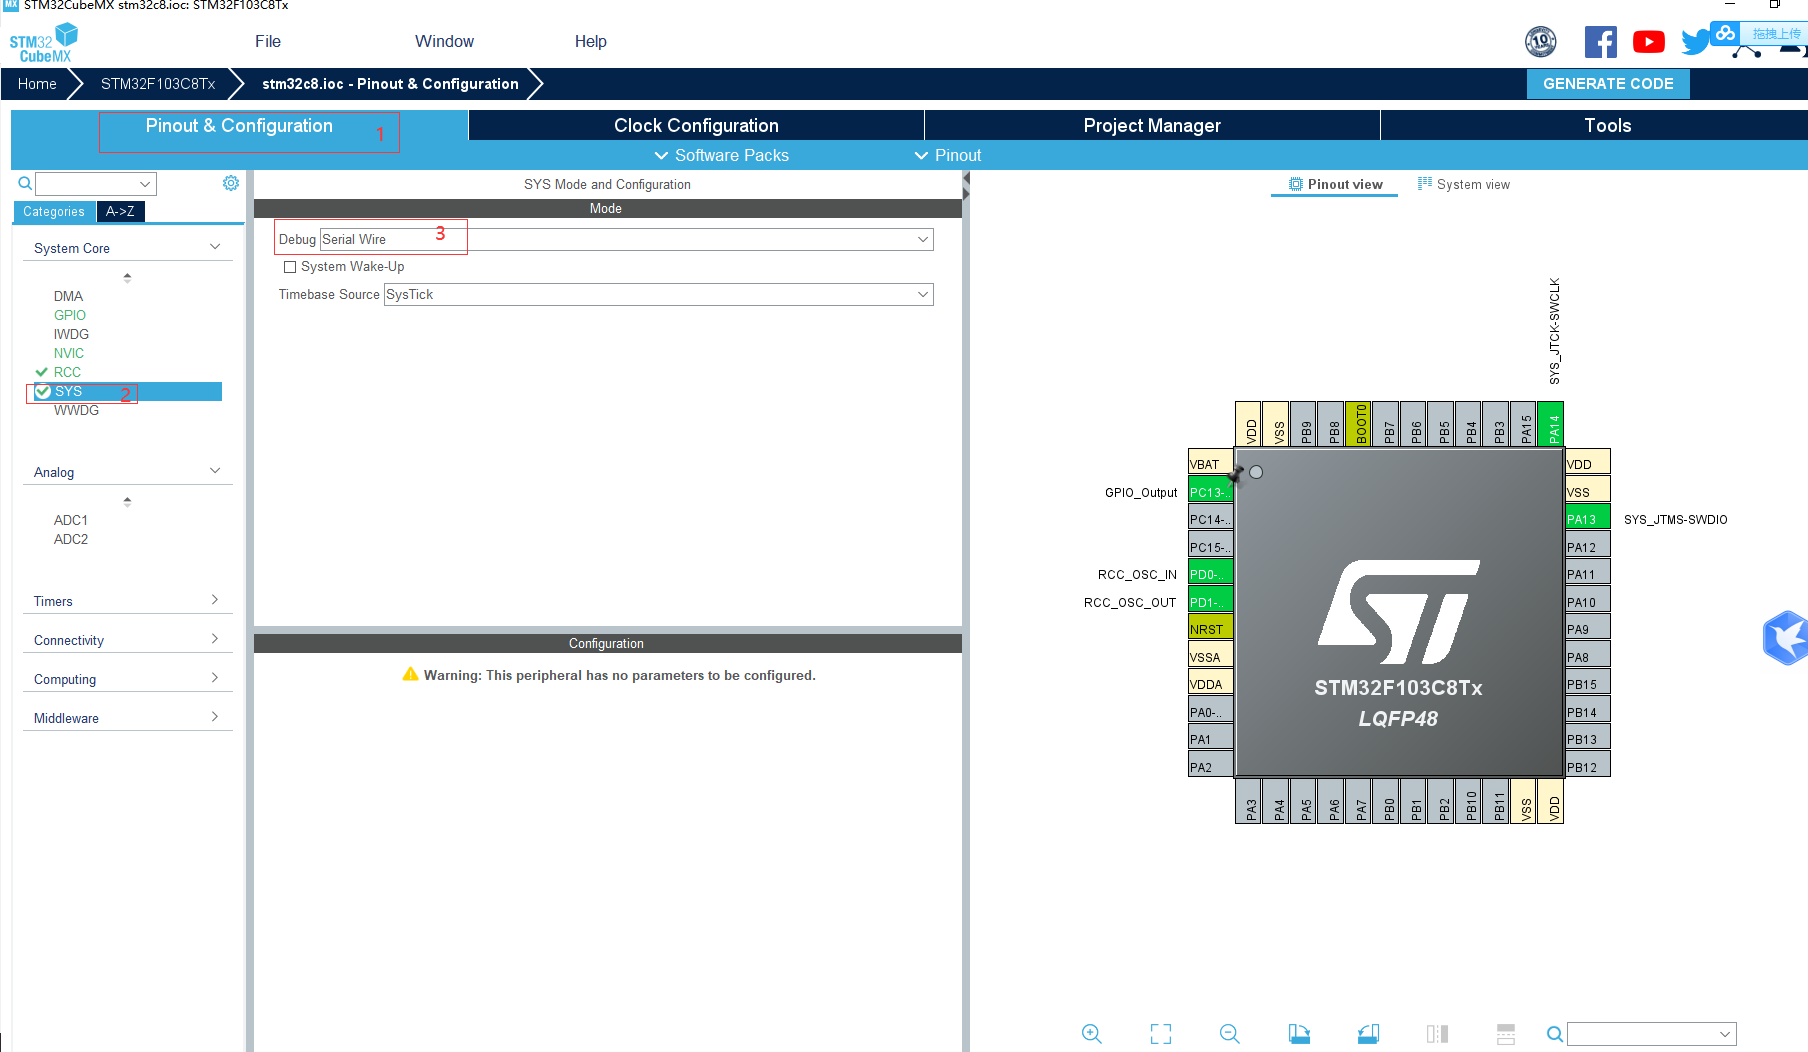Select pin PD0 (RCC_OSC_IN) on the chip
The height and width of the screenshot is (1052, 1808).
coord(1210,574)
